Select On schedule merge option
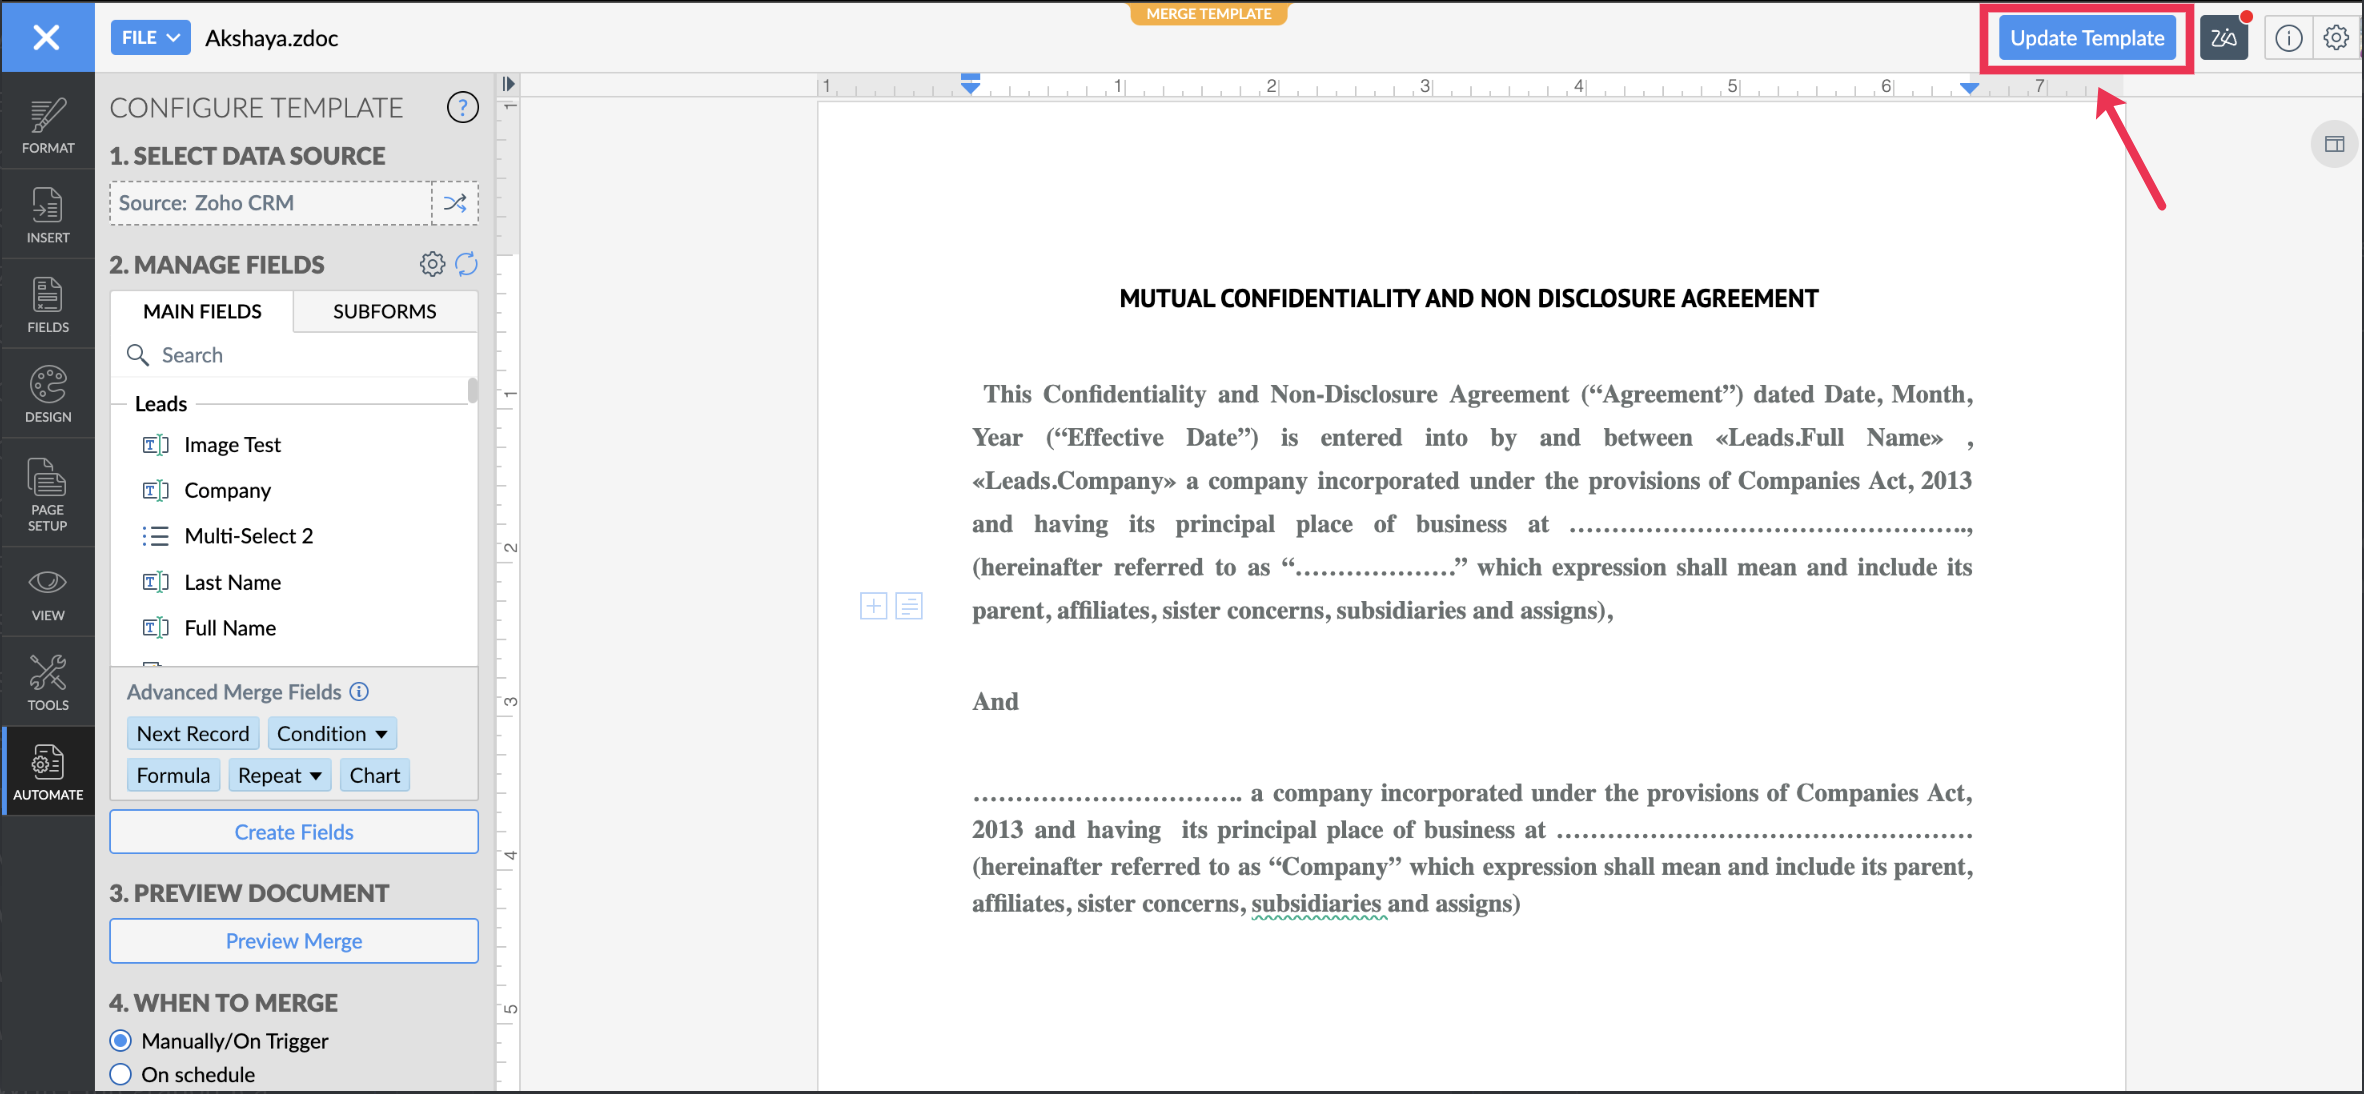 coord(121,1075)
